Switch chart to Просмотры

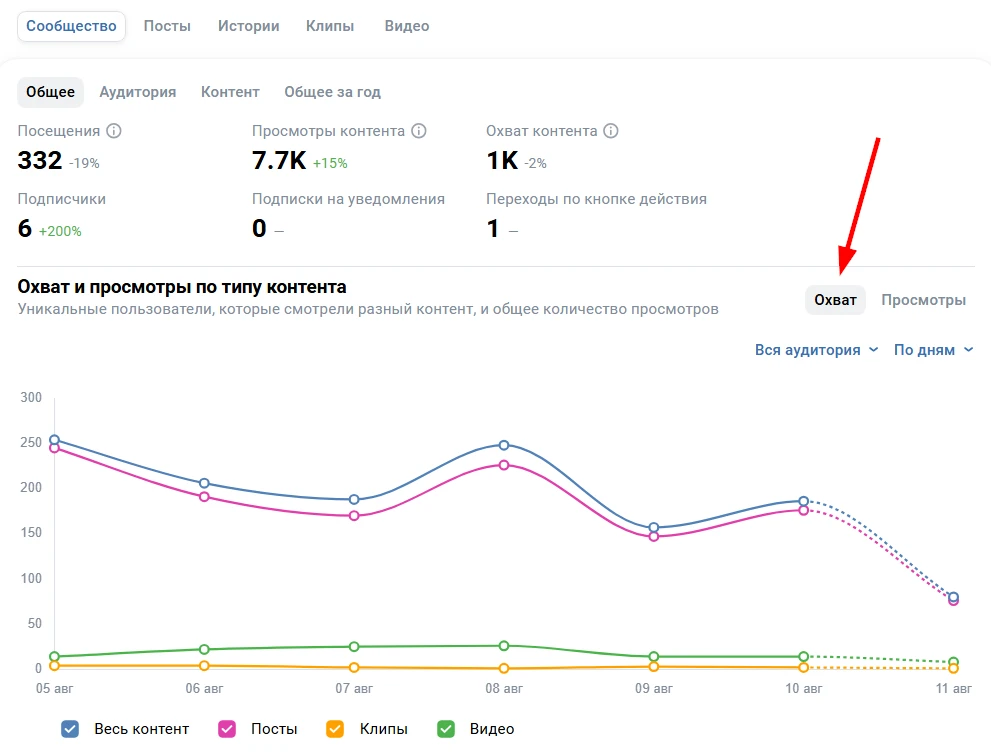[x=923, y=300]
